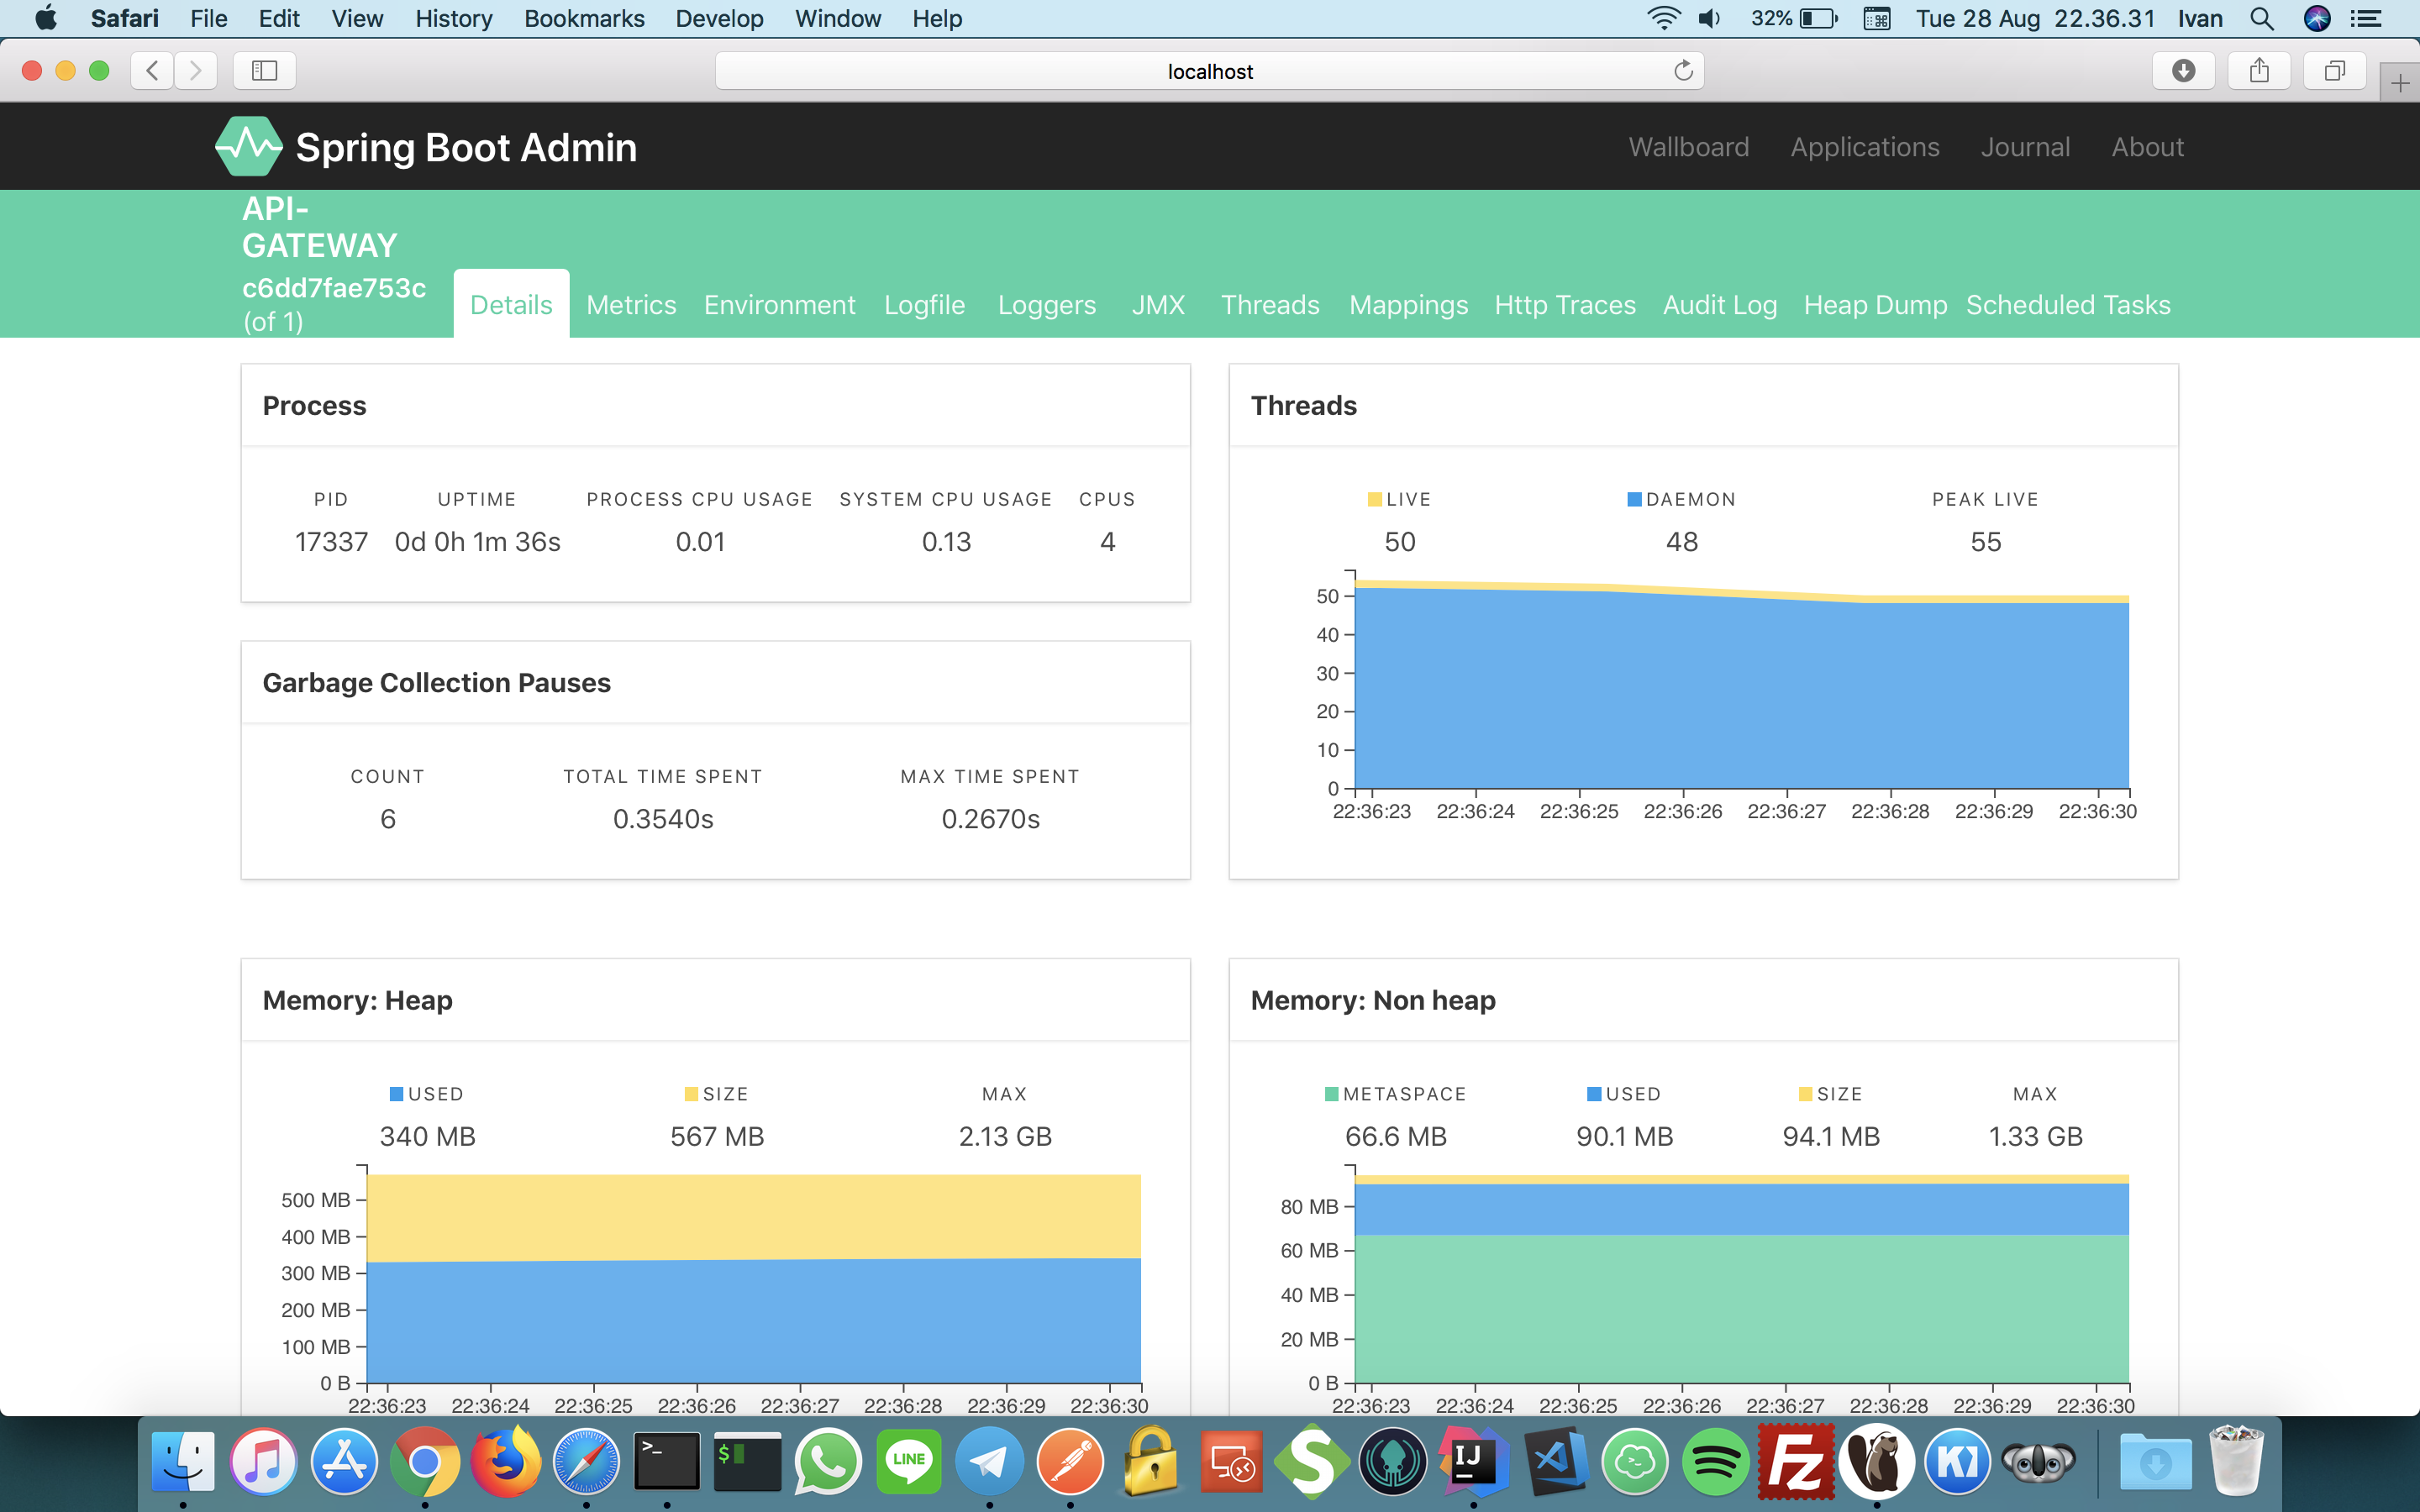Open Siri from the menu bar
Screen dimensions: 2420x1512
(x=2317, y=18)
